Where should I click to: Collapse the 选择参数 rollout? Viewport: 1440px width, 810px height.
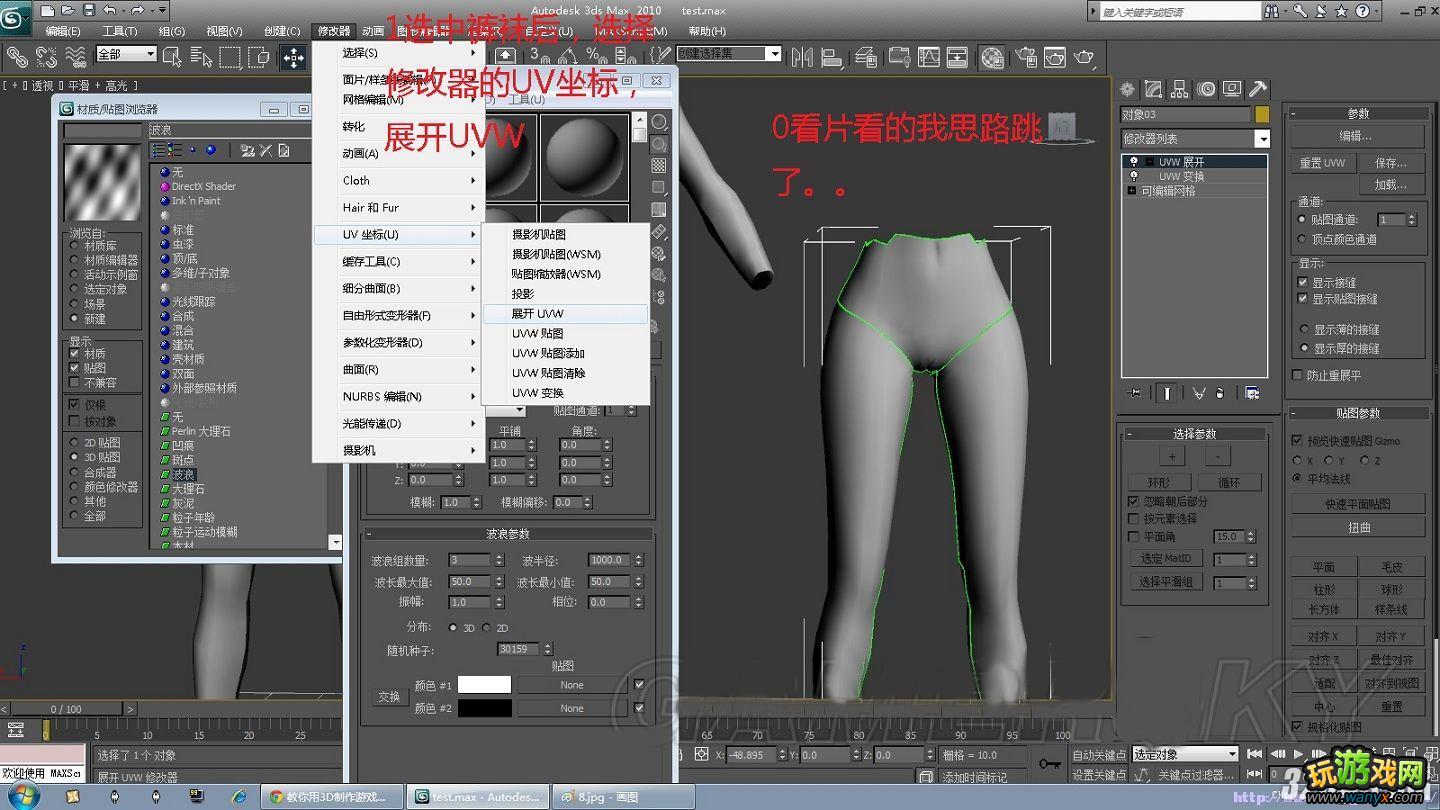point(1194,434)
